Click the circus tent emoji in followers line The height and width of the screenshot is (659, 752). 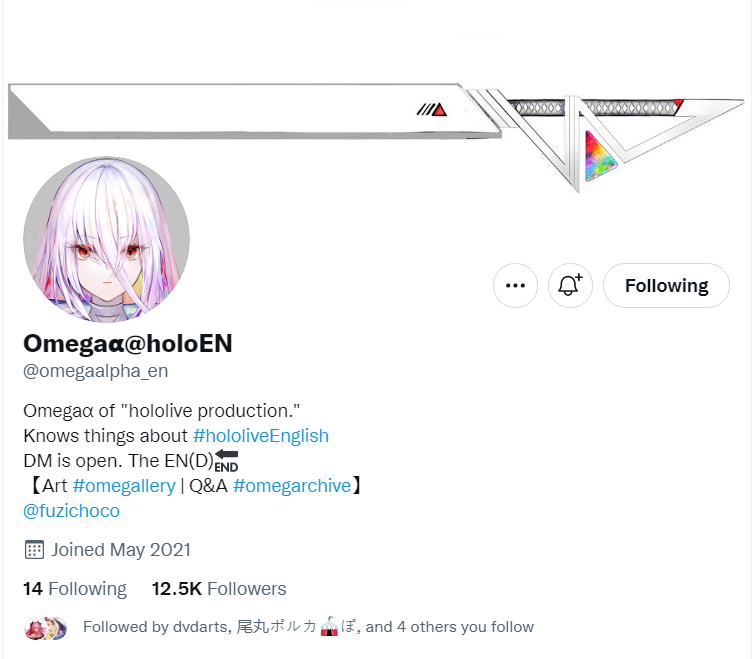[329, 627]
